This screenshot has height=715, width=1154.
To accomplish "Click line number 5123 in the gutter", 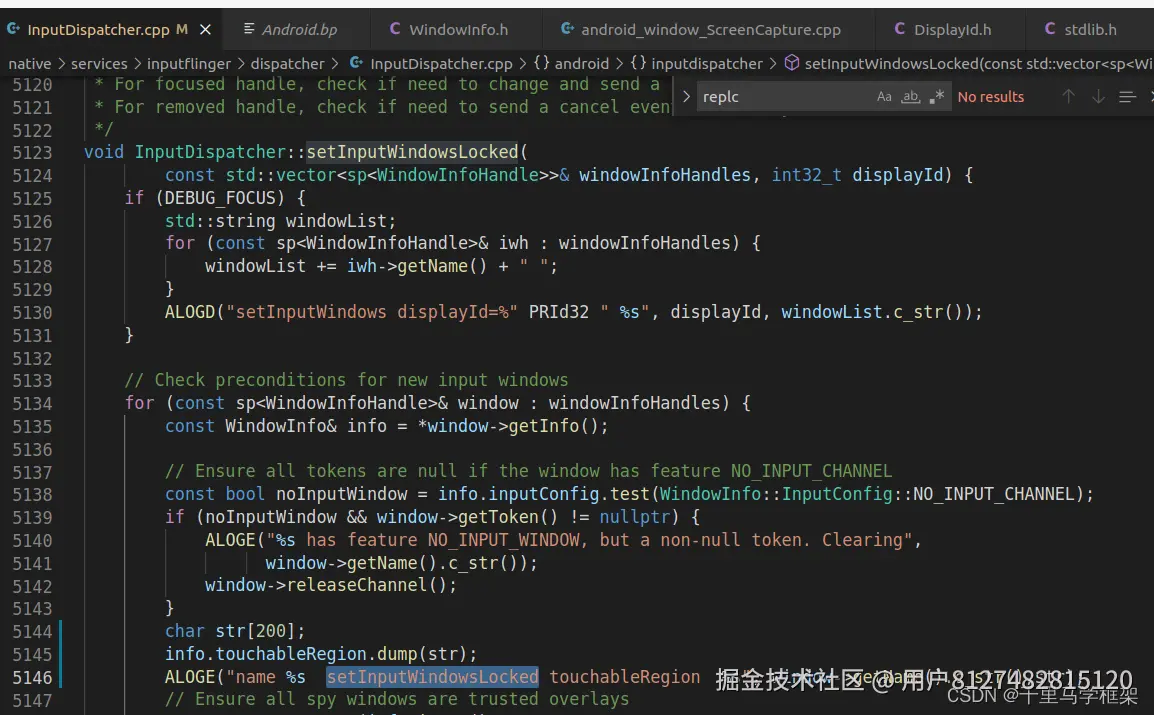I will 32,153.
